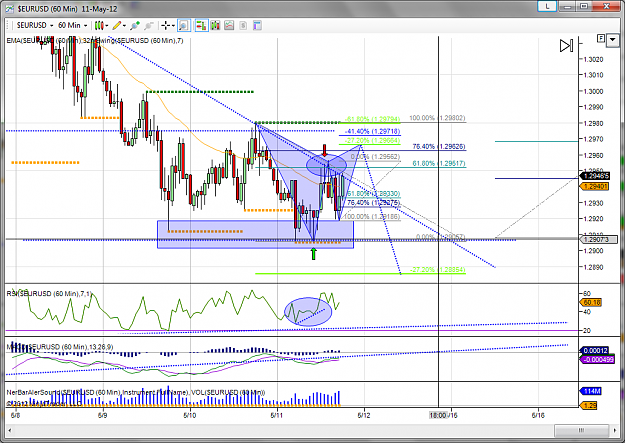
Task: Expand the chart style dropdown arrow
Action: click(x=107, y=26)
